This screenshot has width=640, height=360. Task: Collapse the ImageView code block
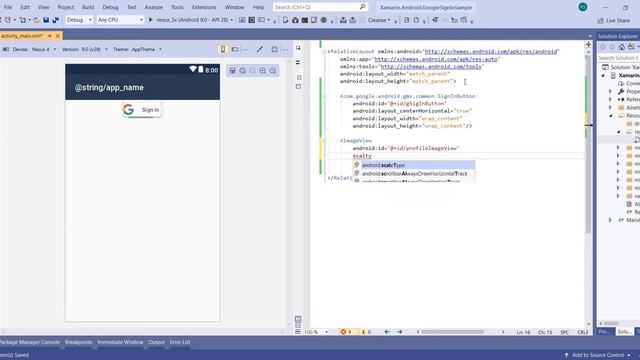point(324,140)
